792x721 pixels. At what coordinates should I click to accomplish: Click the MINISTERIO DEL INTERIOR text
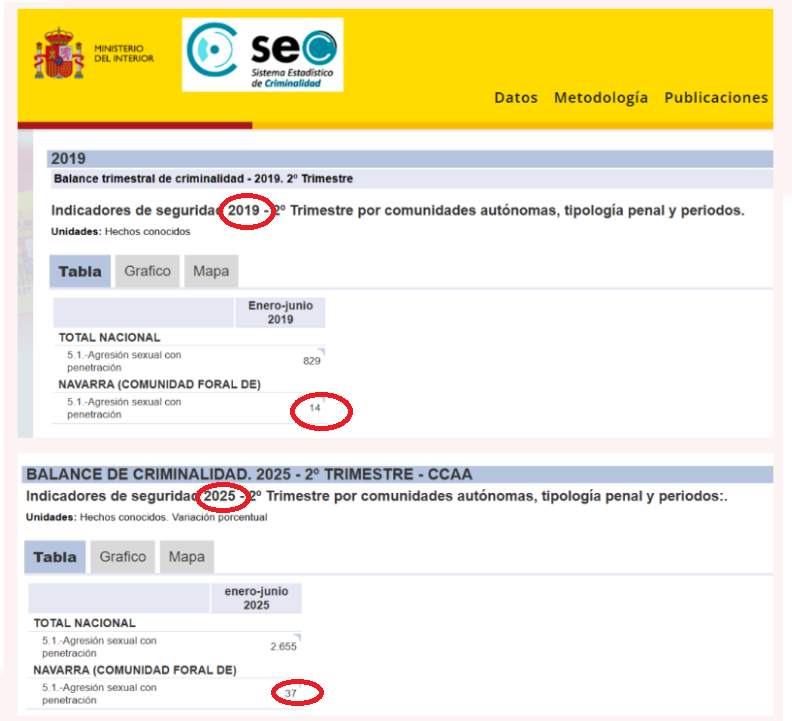(124, 54)
